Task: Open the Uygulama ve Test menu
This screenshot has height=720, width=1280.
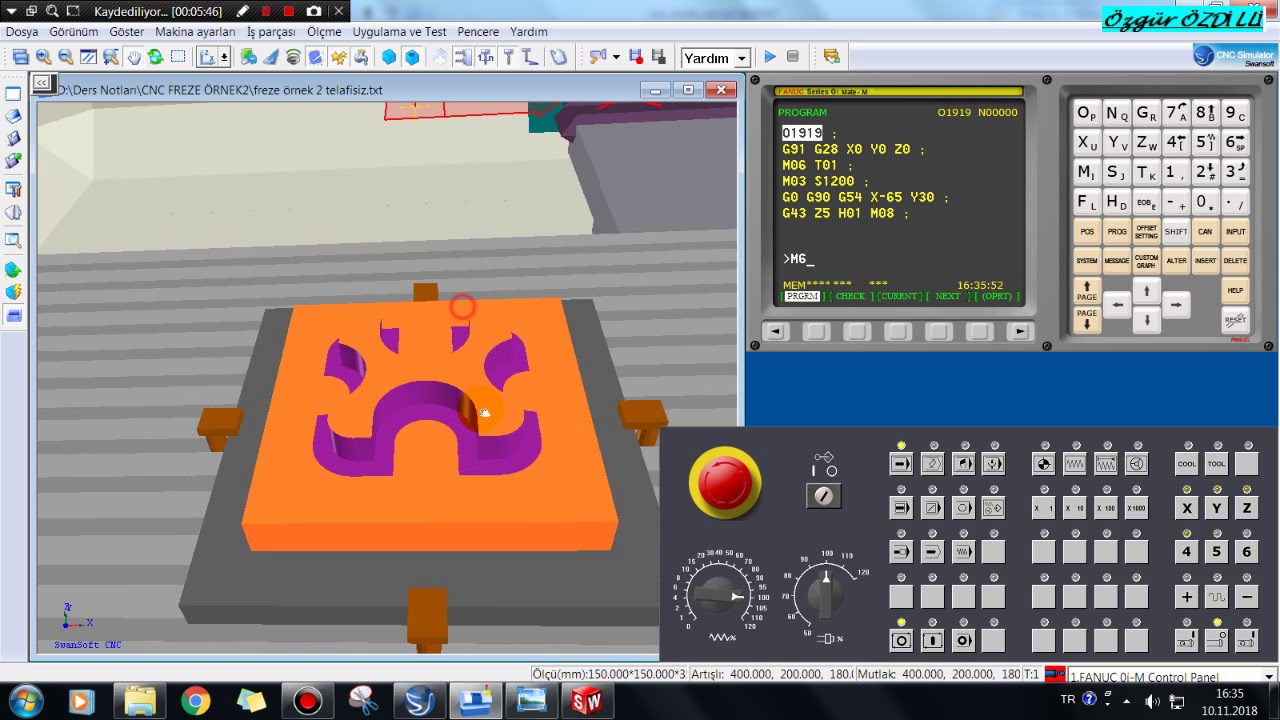Action: tap(399, 32)
